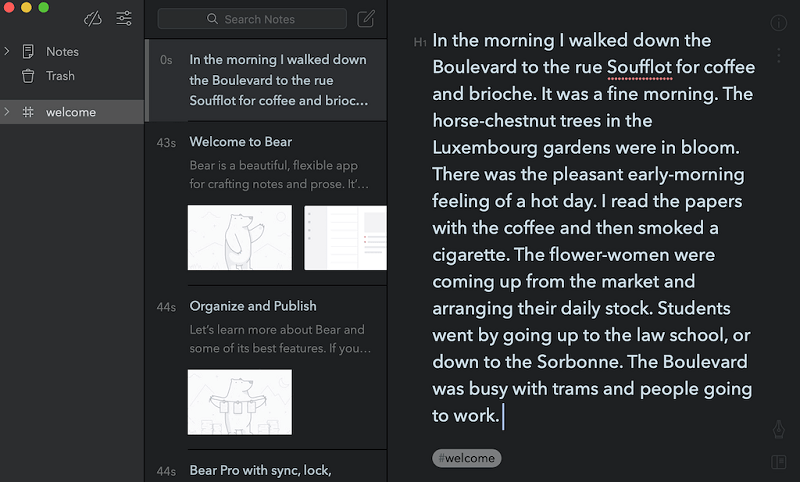Click the Trash bin icon in sidebar

click(28, 76)
